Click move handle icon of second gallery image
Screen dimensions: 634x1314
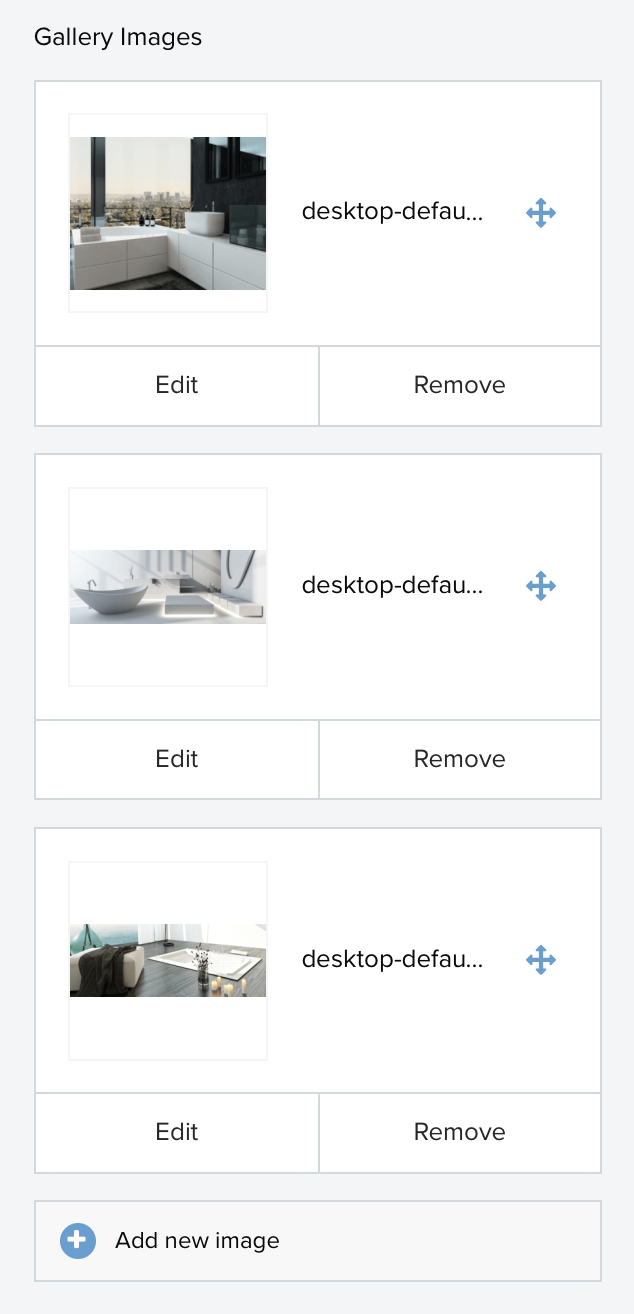click(x=541, y=586)
